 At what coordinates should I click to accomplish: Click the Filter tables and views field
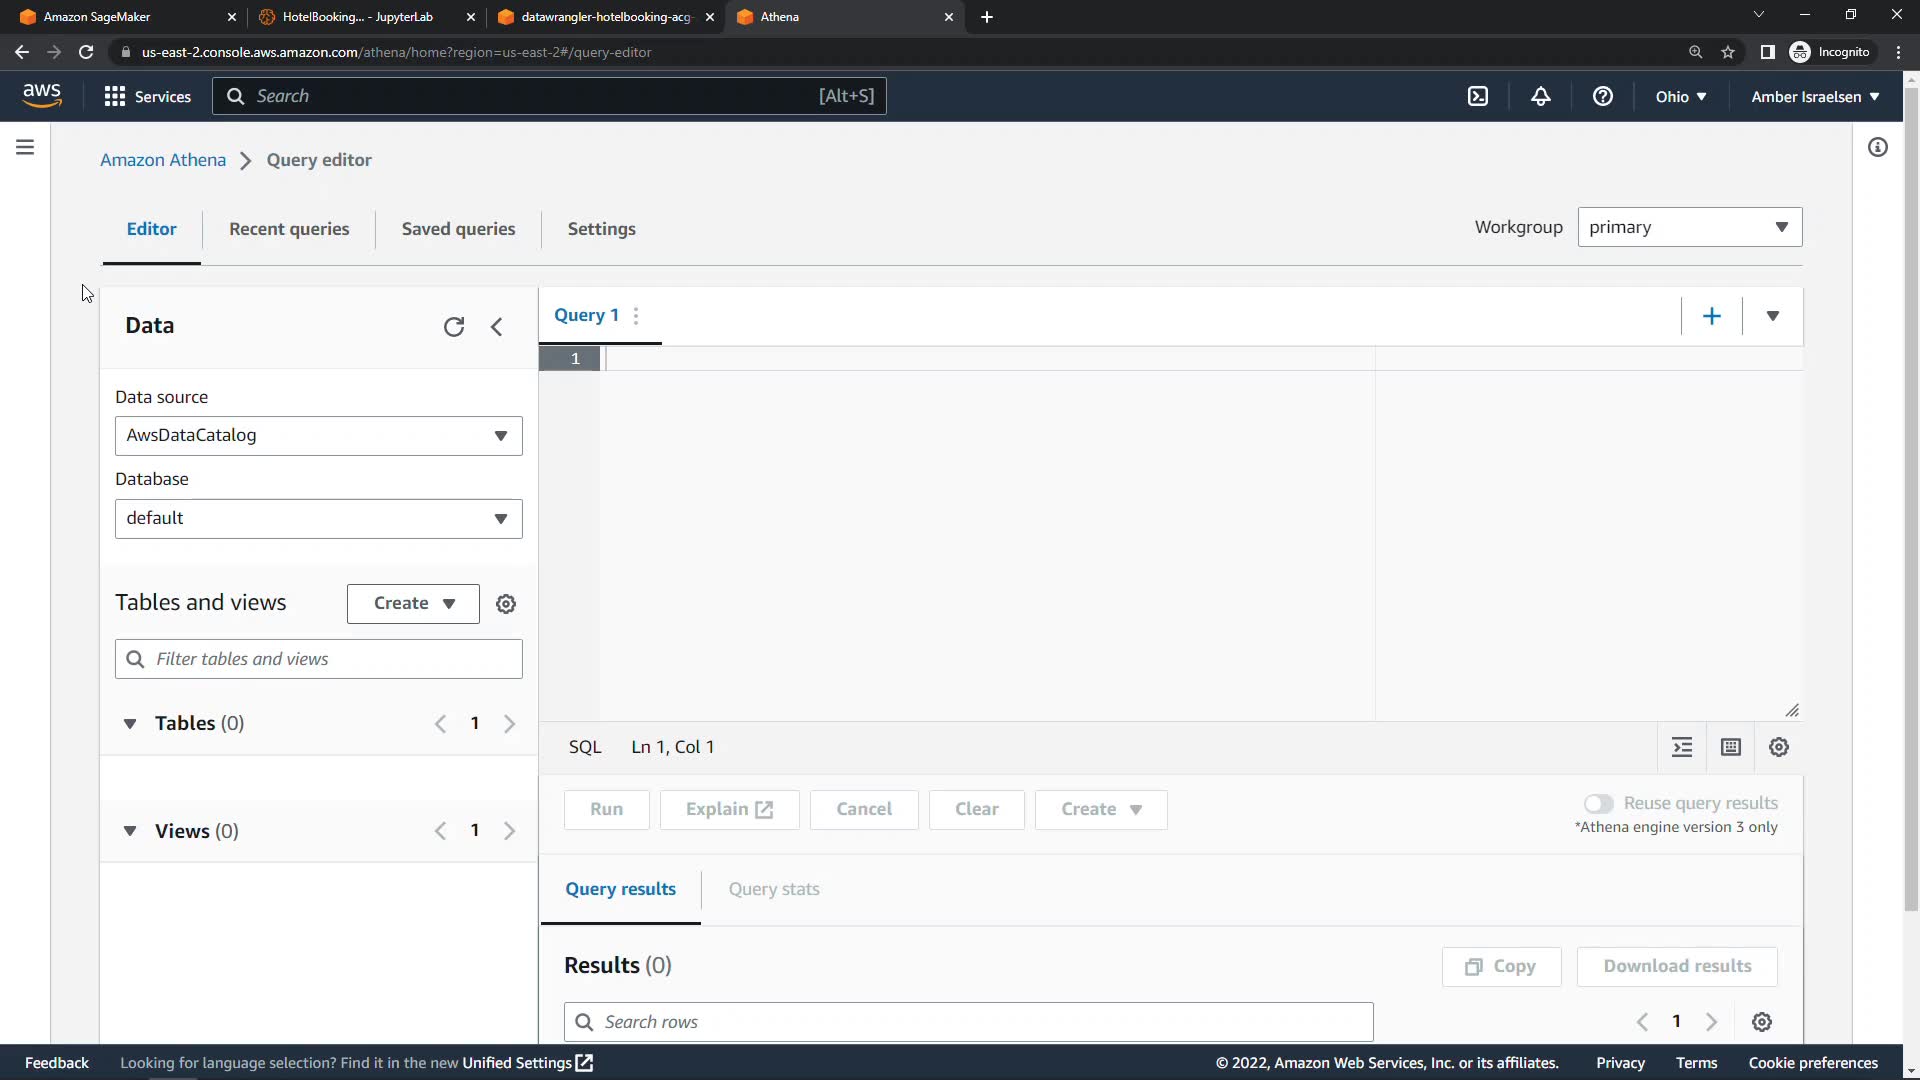330,659
